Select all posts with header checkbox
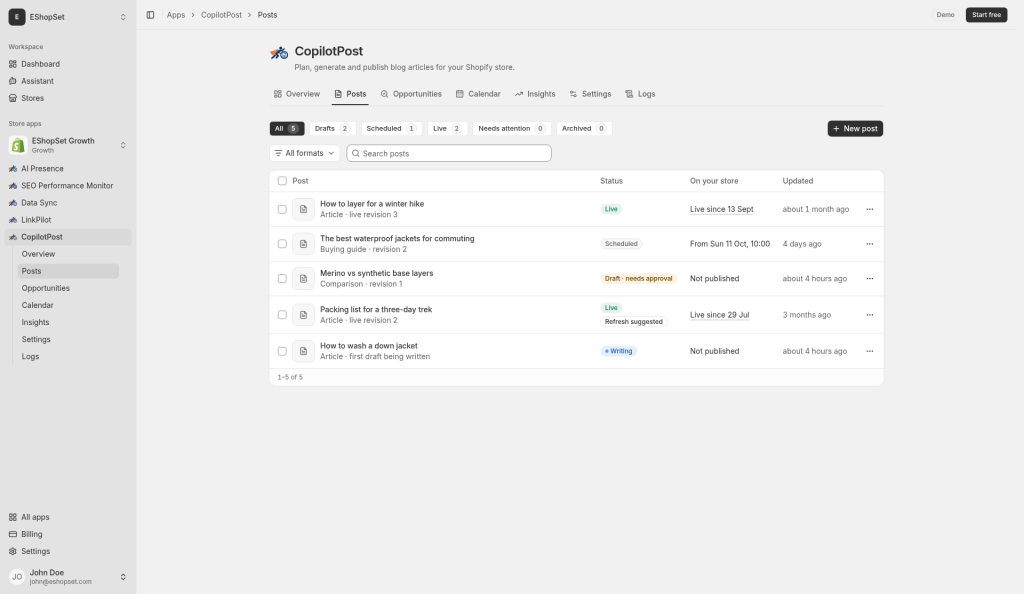This screenshot has height=594, width=1024. click(282, 181)
